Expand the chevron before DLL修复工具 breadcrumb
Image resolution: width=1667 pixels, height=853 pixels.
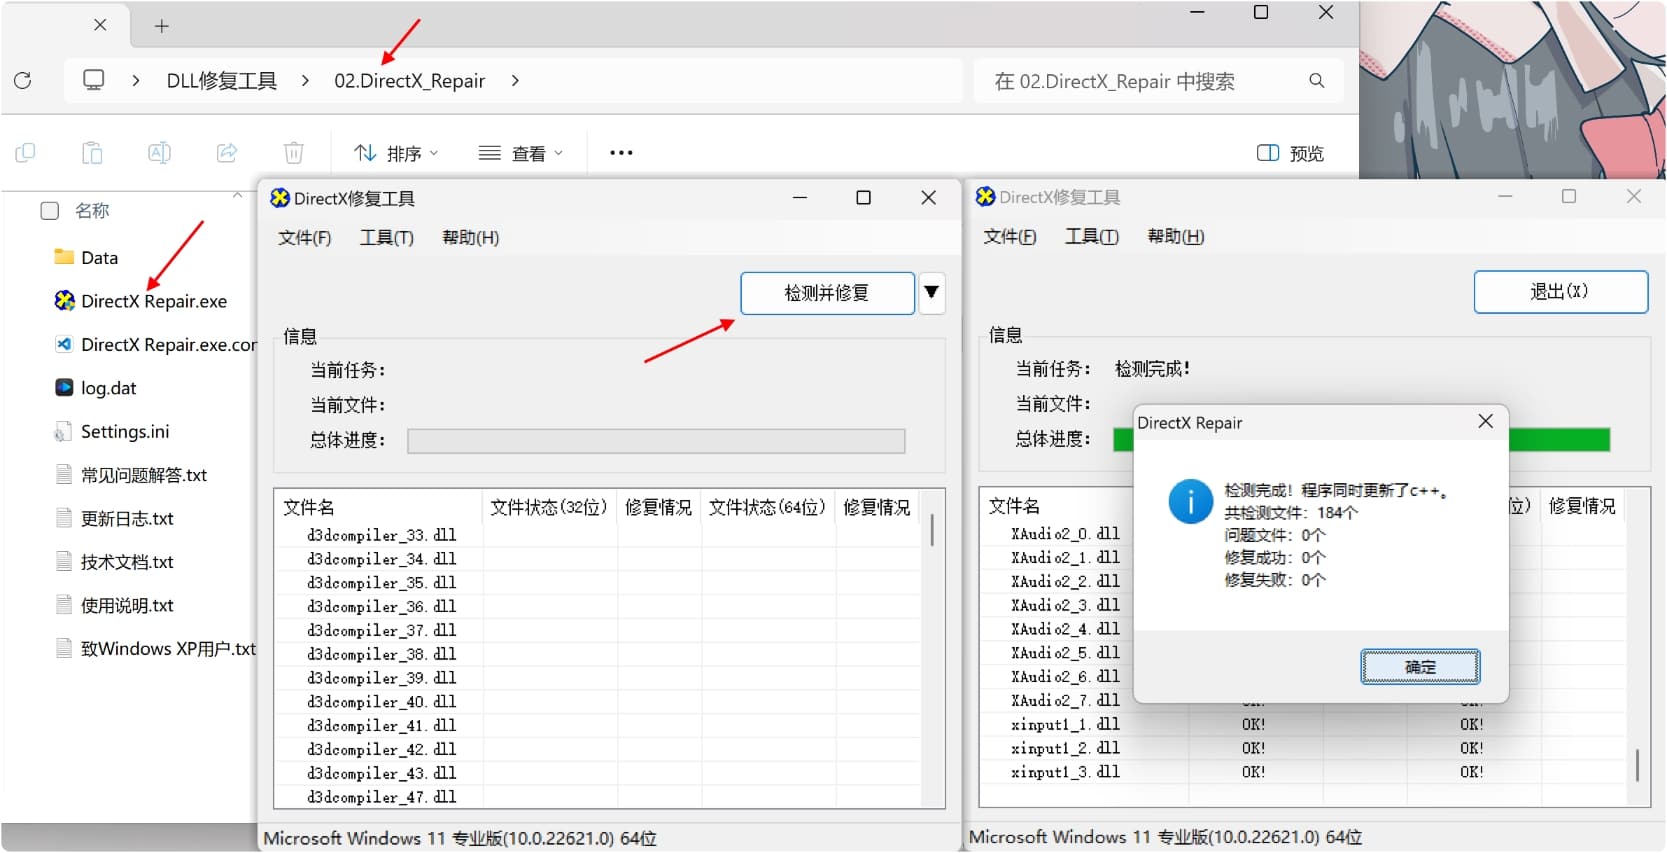coord(136,80)
